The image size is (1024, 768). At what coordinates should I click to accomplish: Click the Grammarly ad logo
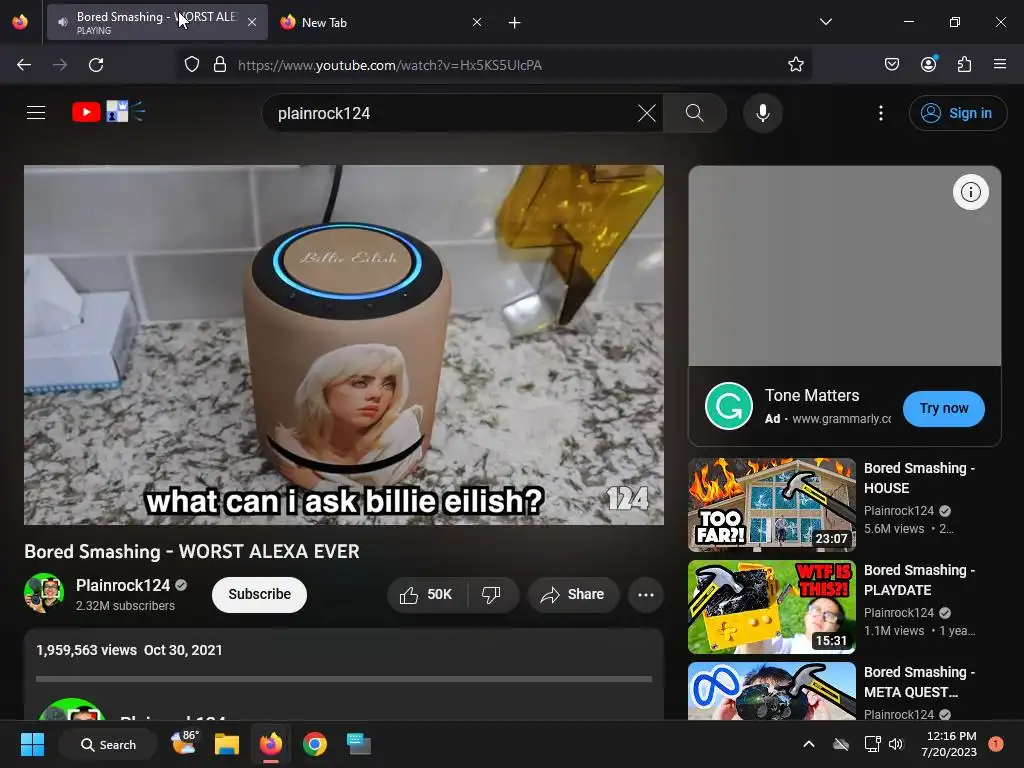728,406
